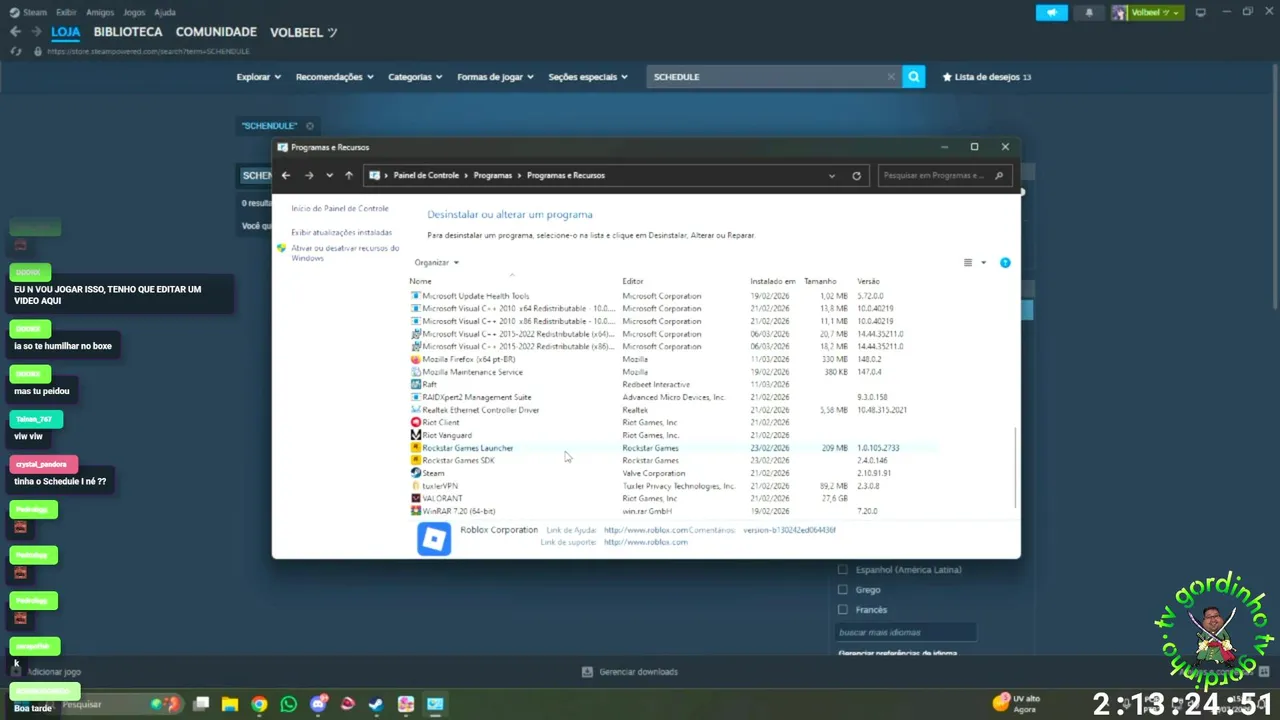Expand the Categorias dropdown

pos(415,77)
